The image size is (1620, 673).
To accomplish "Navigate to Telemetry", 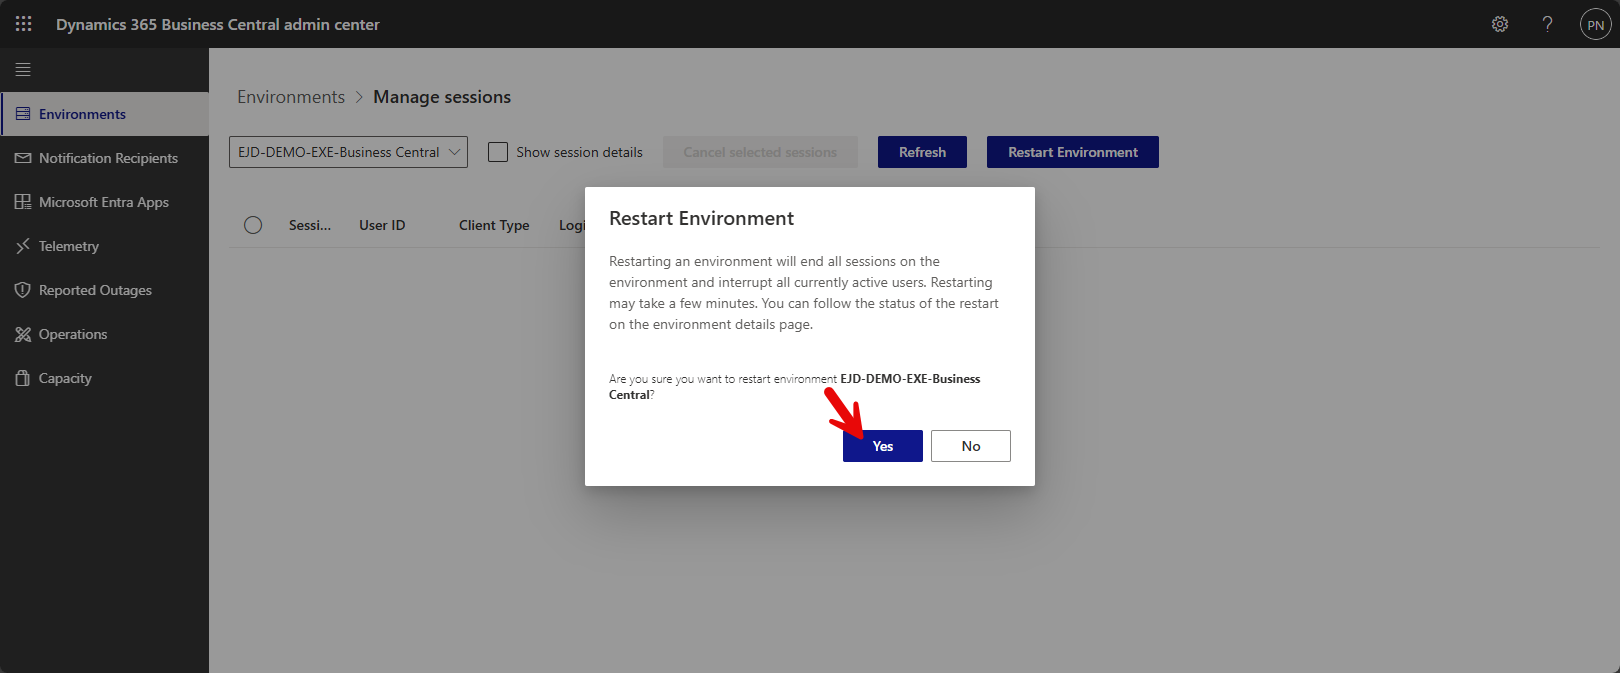I will [105, 246].
